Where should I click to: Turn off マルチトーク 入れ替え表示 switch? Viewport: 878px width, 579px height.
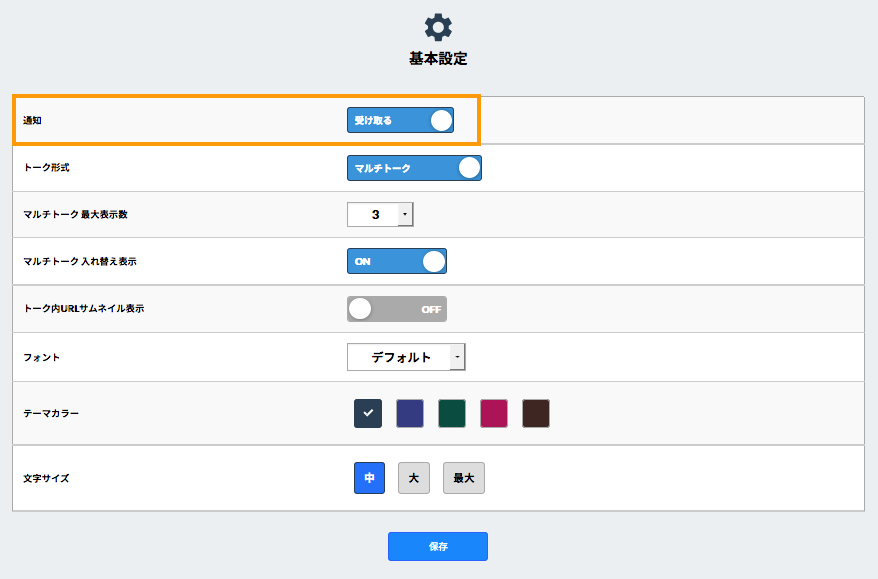pos(396,261)
